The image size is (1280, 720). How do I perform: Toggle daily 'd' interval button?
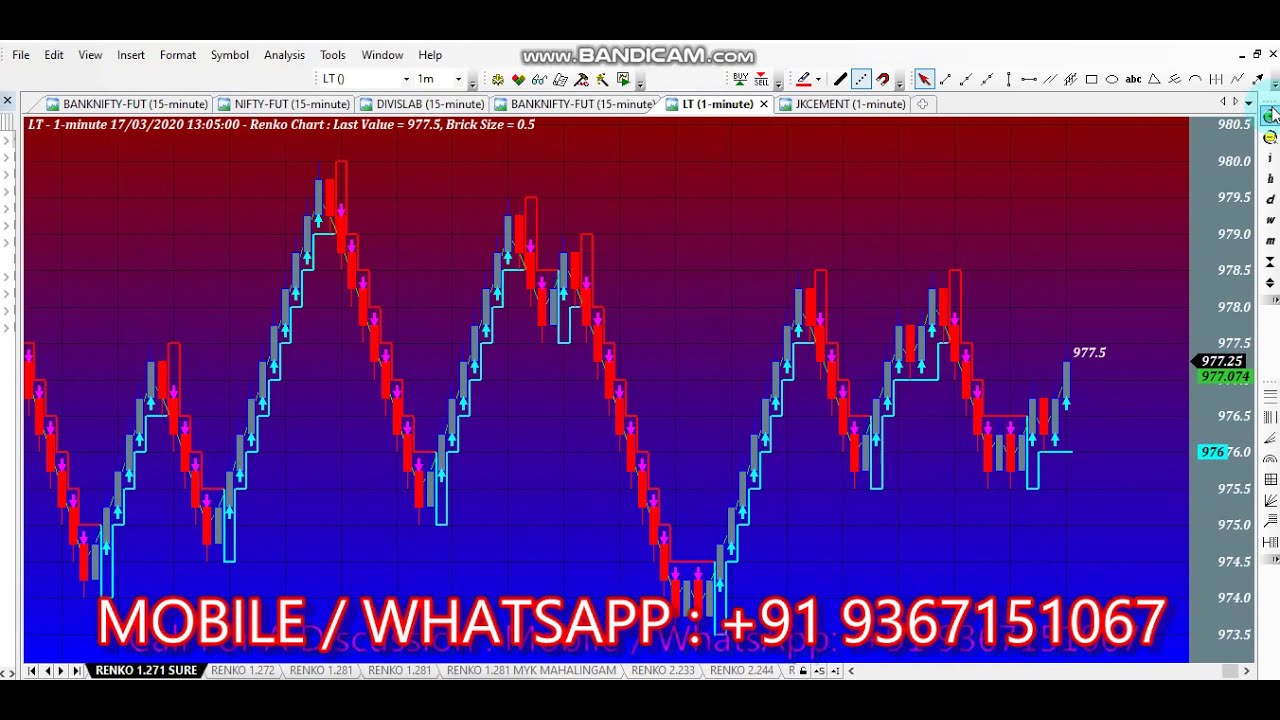[x=1270, y=200]
